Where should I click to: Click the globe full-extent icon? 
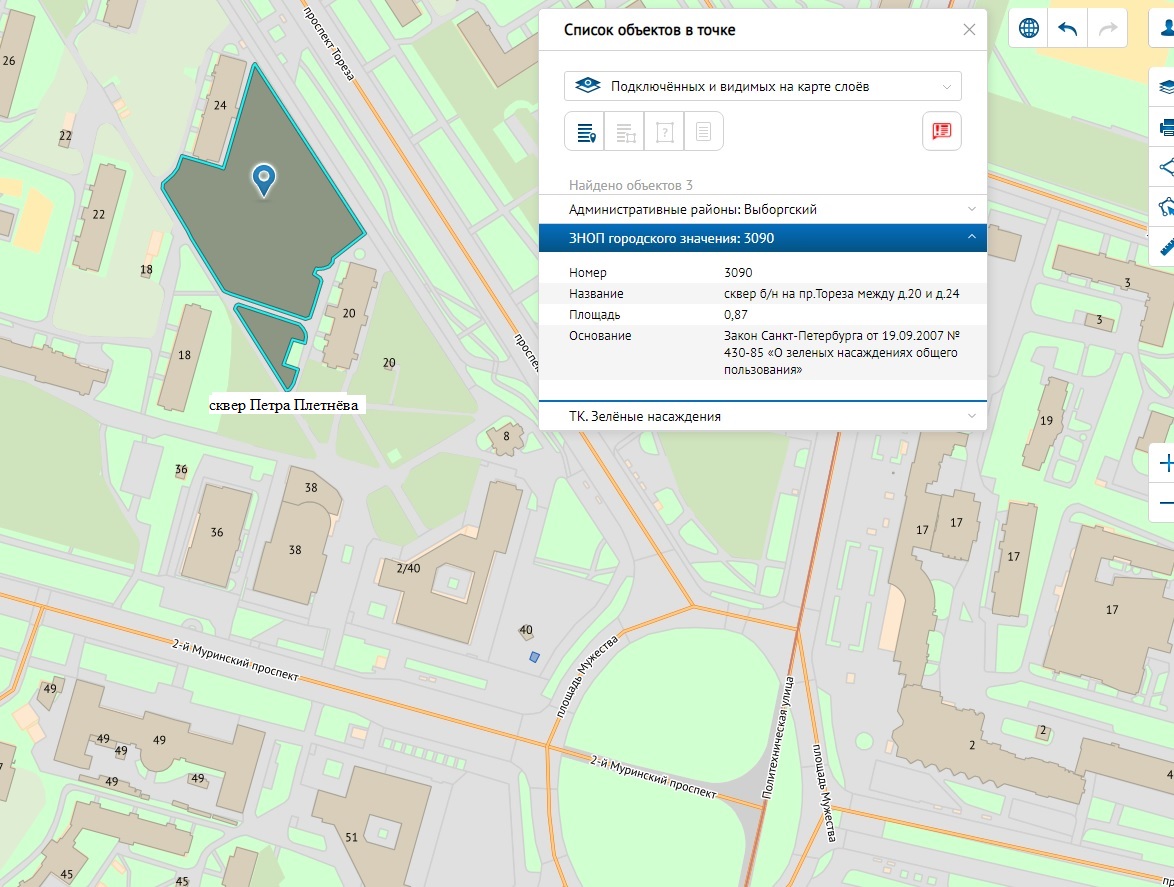coord(1029,29)
